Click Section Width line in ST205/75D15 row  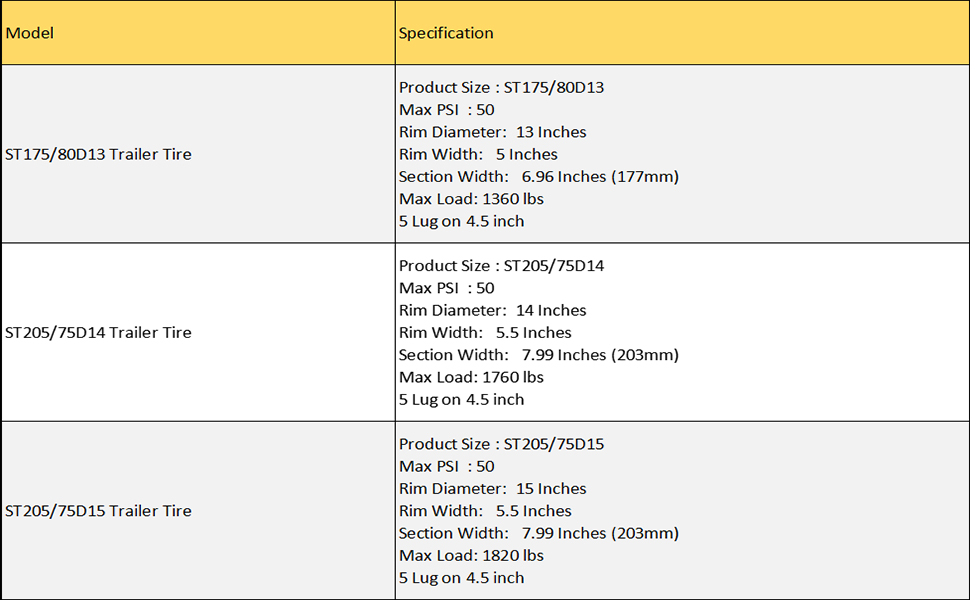pyautogui.click(x=538, y=533)
